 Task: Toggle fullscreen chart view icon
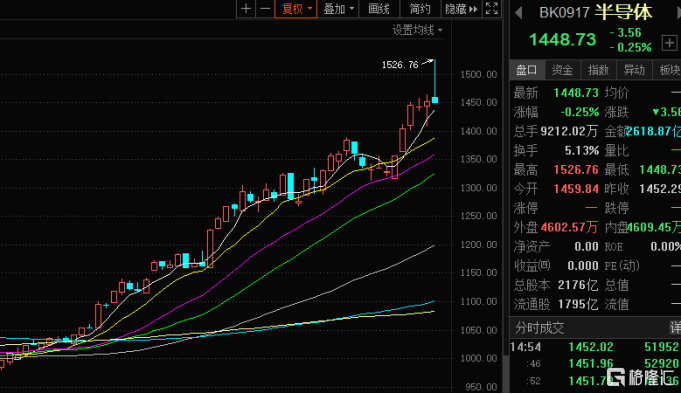pos(492,9)
